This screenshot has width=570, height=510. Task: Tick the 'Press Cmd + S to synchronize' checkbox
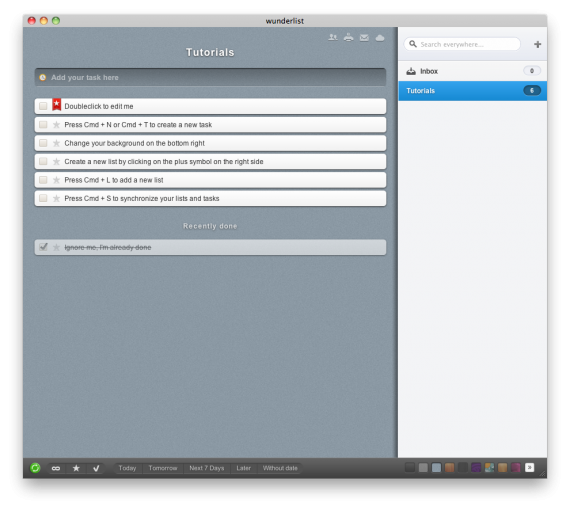(43, 198)
